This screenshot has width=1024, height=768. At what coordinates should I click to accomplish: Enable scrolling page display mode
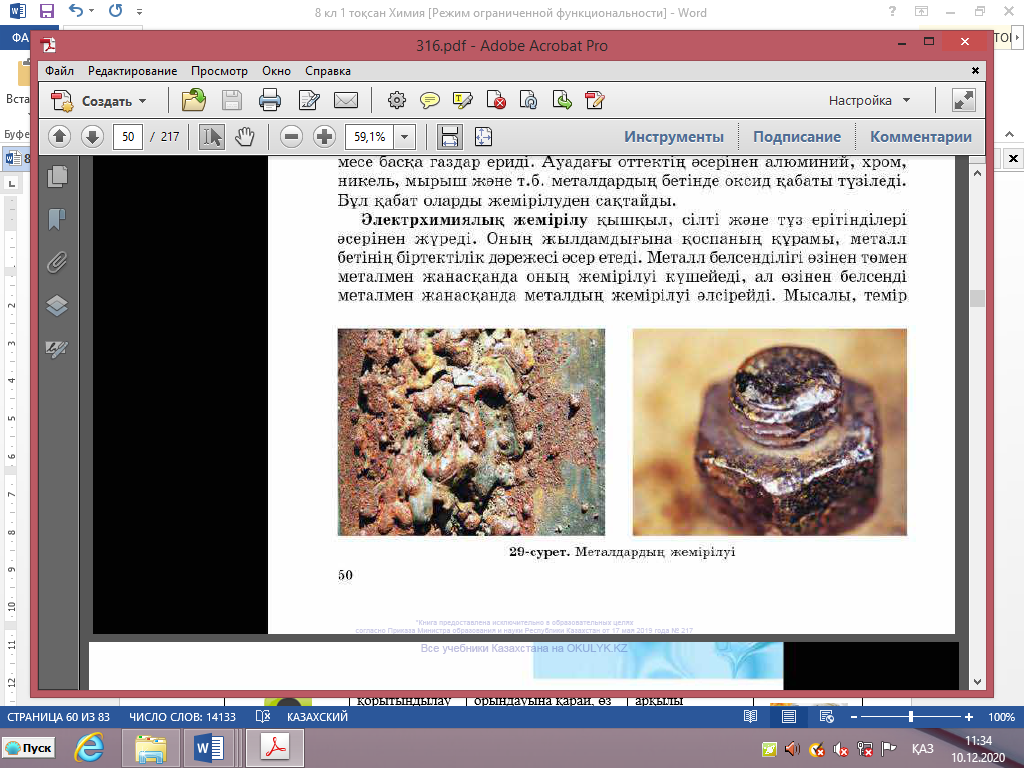tap(449, 137)
